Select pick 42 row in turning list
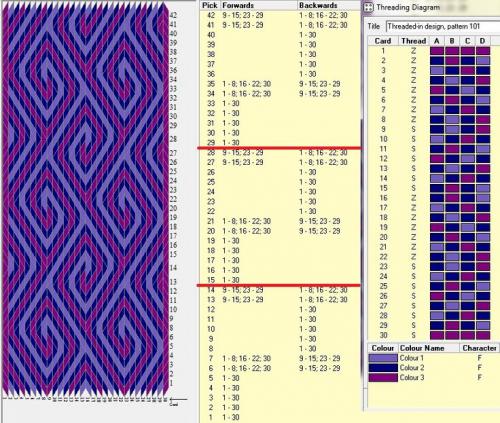 coord(280,15)
